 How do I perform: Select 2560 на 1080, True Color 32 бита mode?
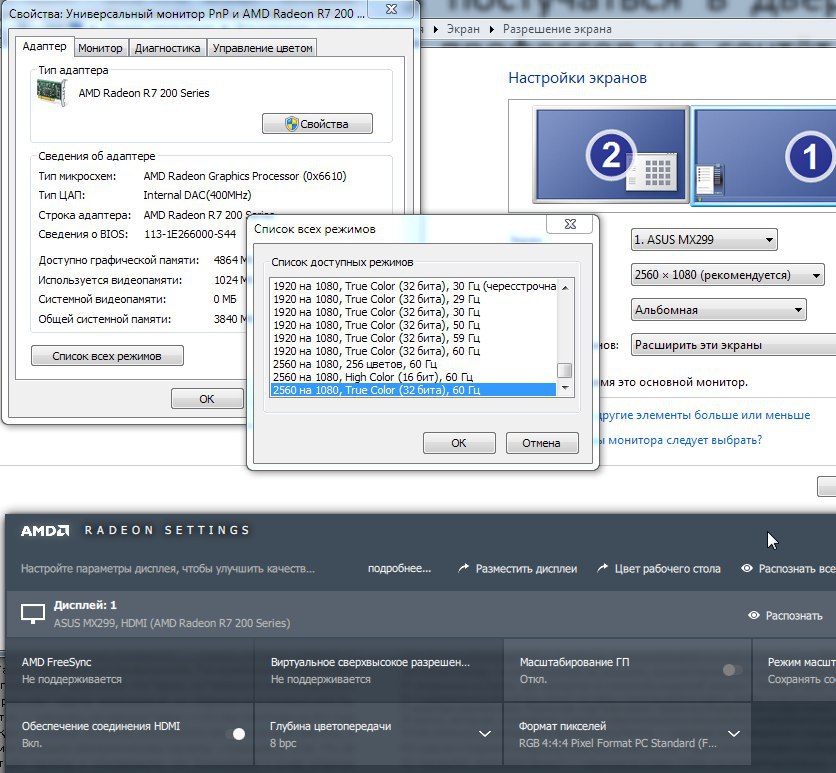(x=413, y=390)
